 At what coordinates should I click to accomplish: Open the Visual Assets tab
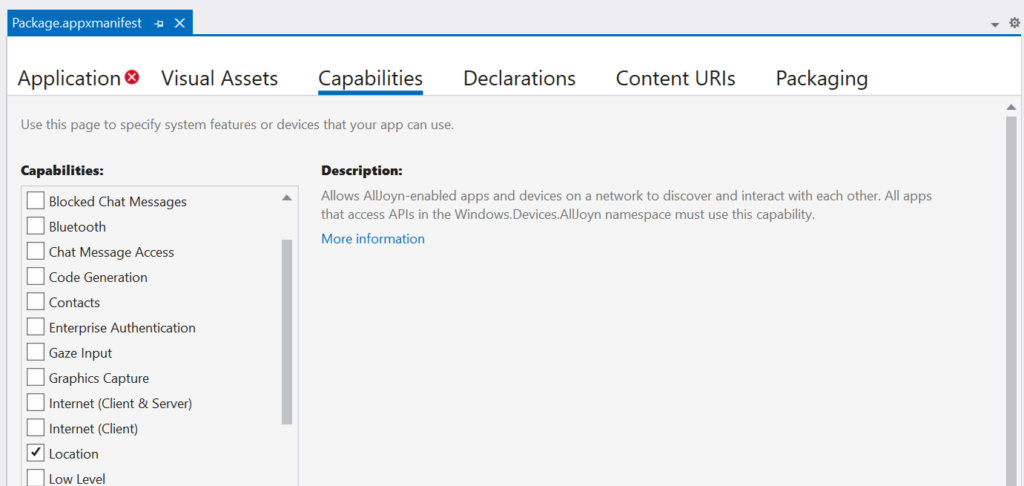(219, 78)
